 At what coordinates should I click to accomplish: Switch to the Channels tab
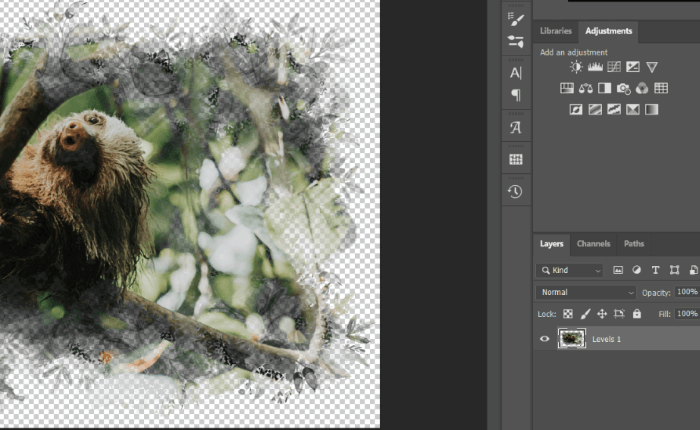pos(593,244)
